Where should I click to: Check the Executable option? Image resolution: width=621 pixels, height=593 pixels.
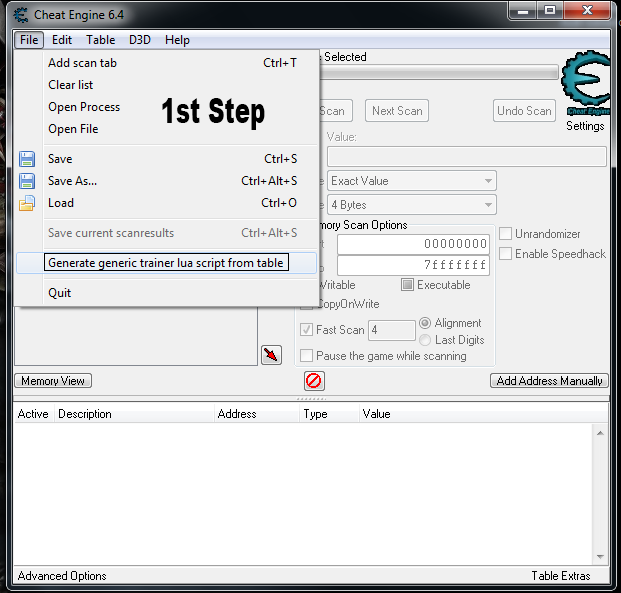point(408,285)
